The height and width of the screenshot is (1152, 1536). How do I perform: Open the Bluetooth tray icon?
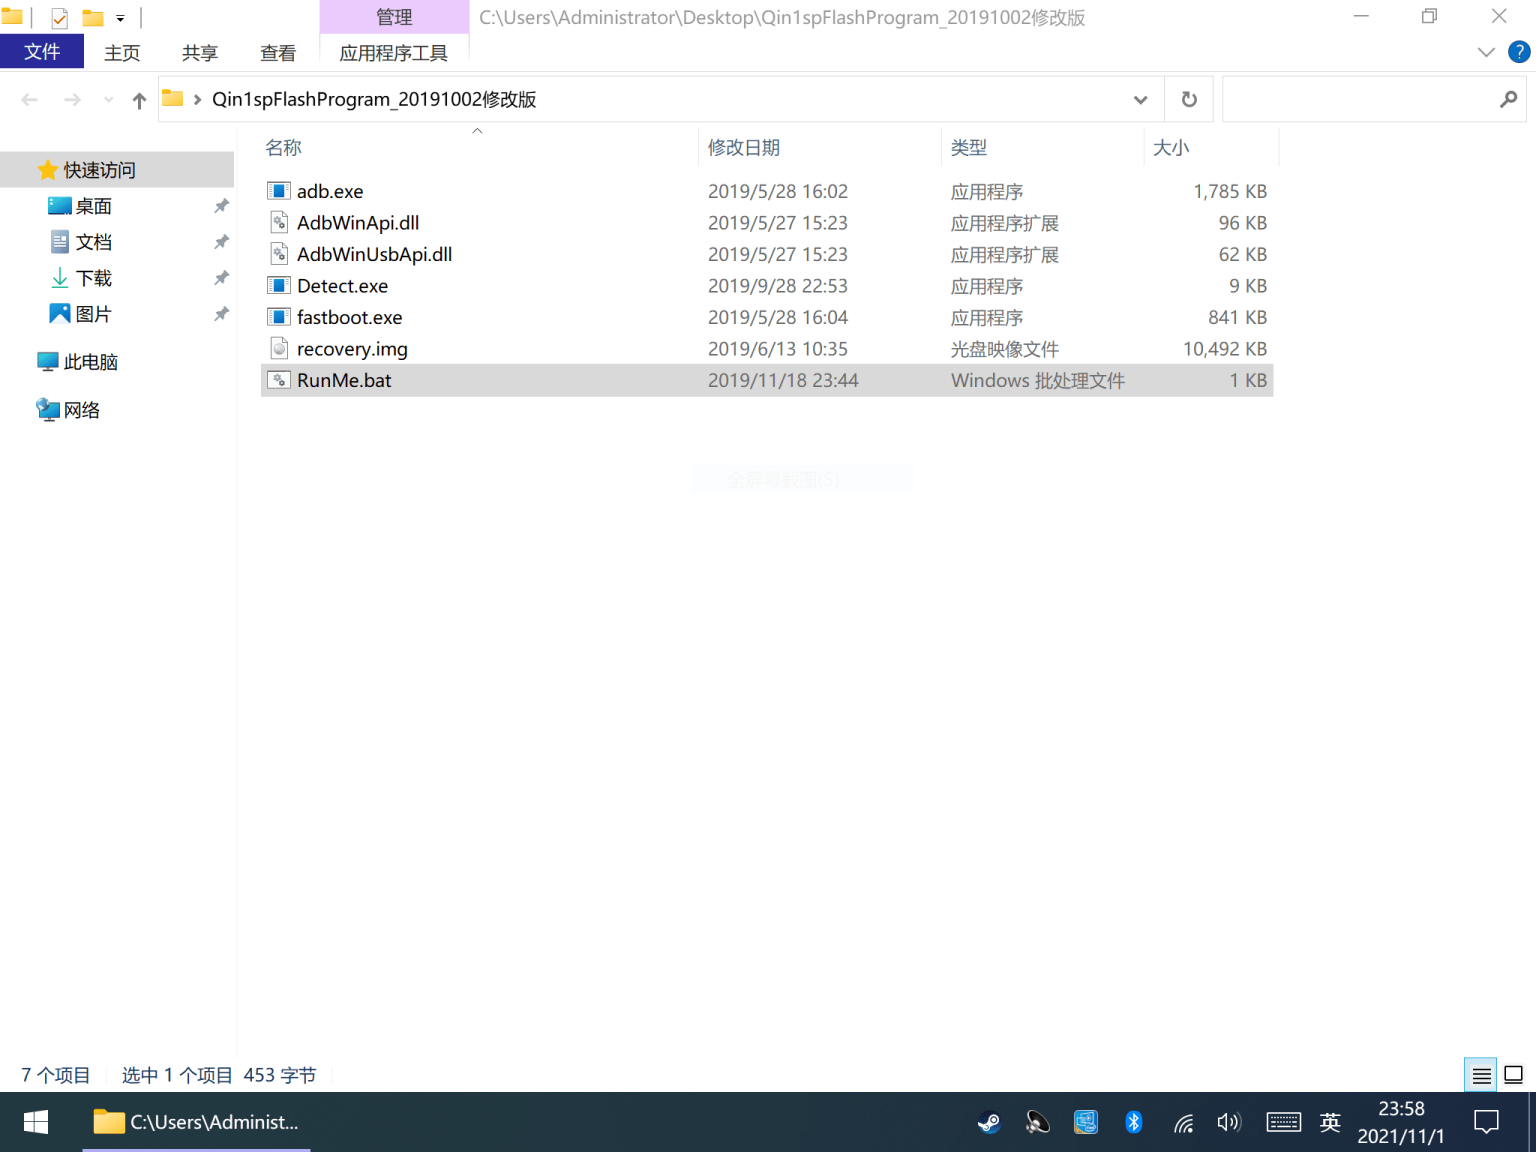coord(1133,1122)
